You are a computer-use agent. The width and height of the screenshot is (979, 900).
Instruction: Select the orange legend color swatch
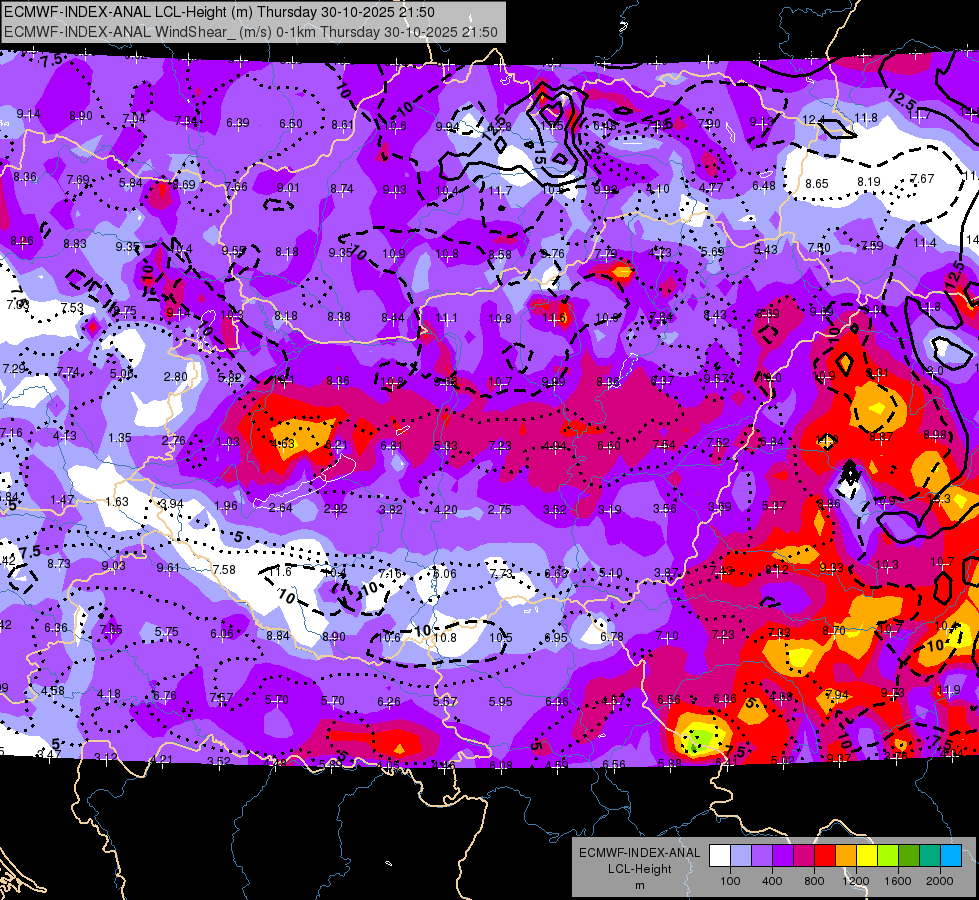(x=846, y=856)
